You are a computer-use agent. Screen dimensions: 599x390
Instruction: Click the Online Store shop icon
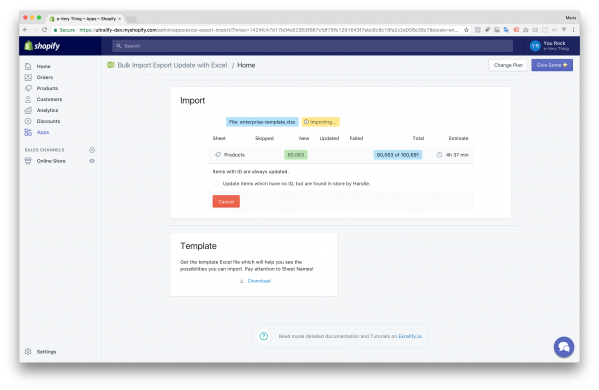tap(28, 161)
